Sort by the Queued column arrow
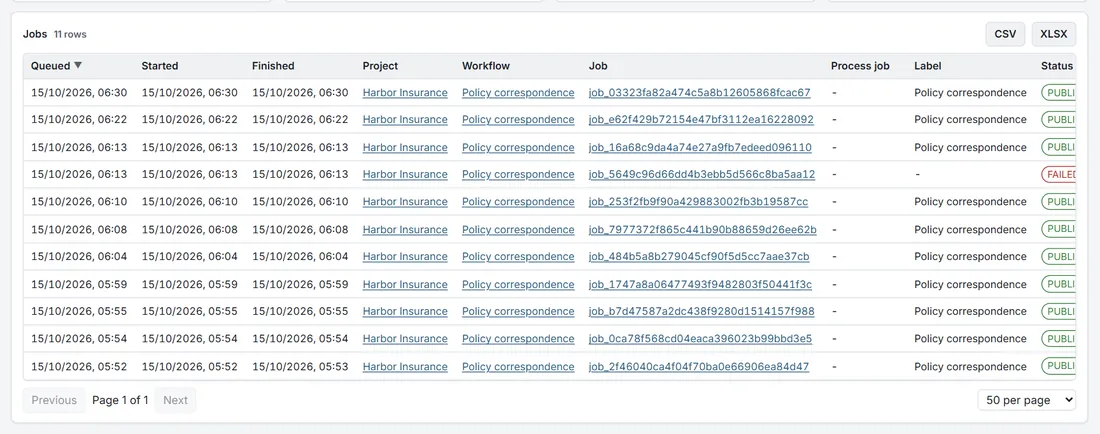 pyautogui.click(x=78, y=65)
